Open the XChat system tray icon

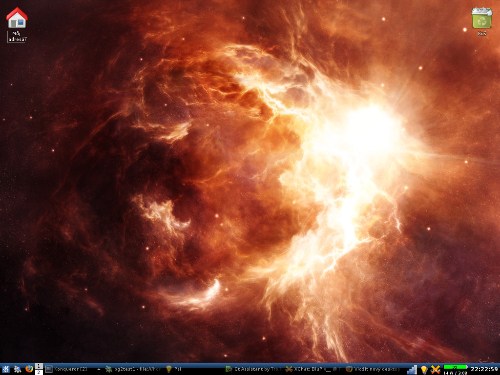[435, 369]
